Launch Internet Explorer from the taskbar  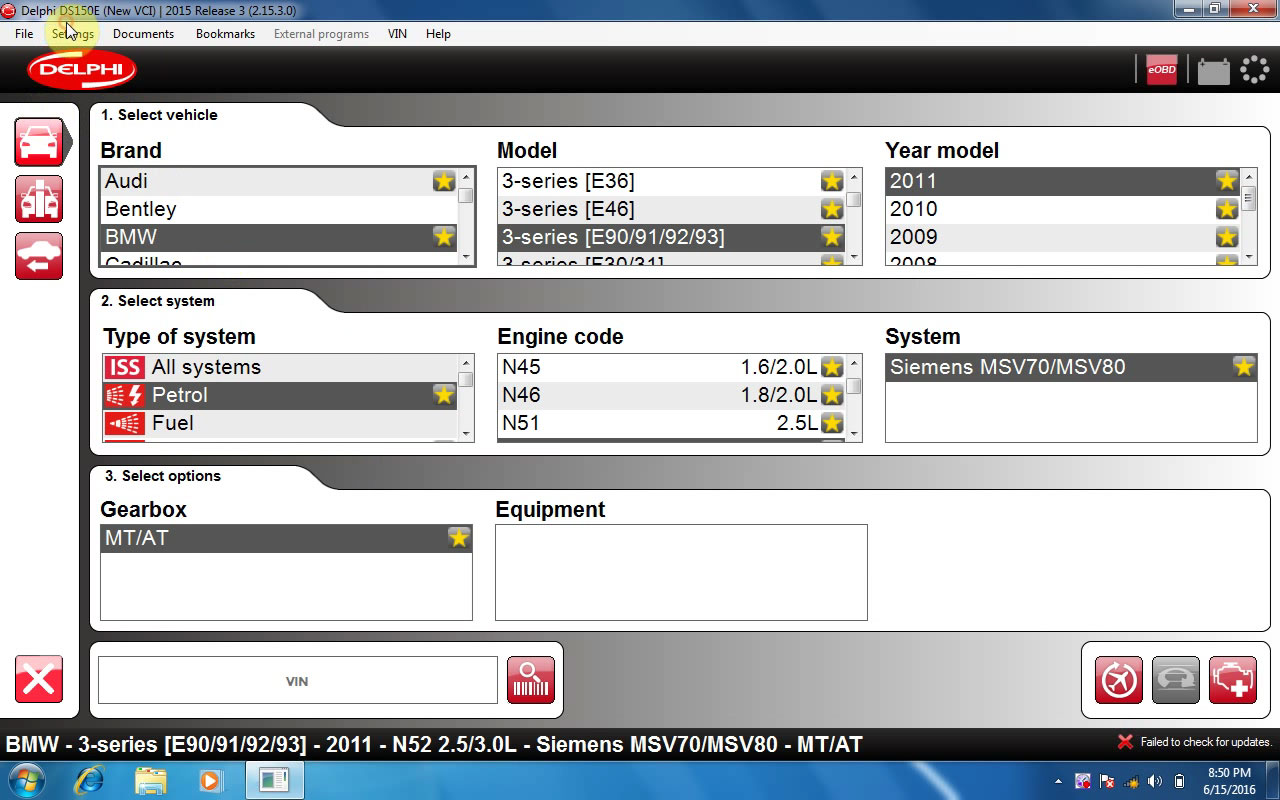coord(89,780)
